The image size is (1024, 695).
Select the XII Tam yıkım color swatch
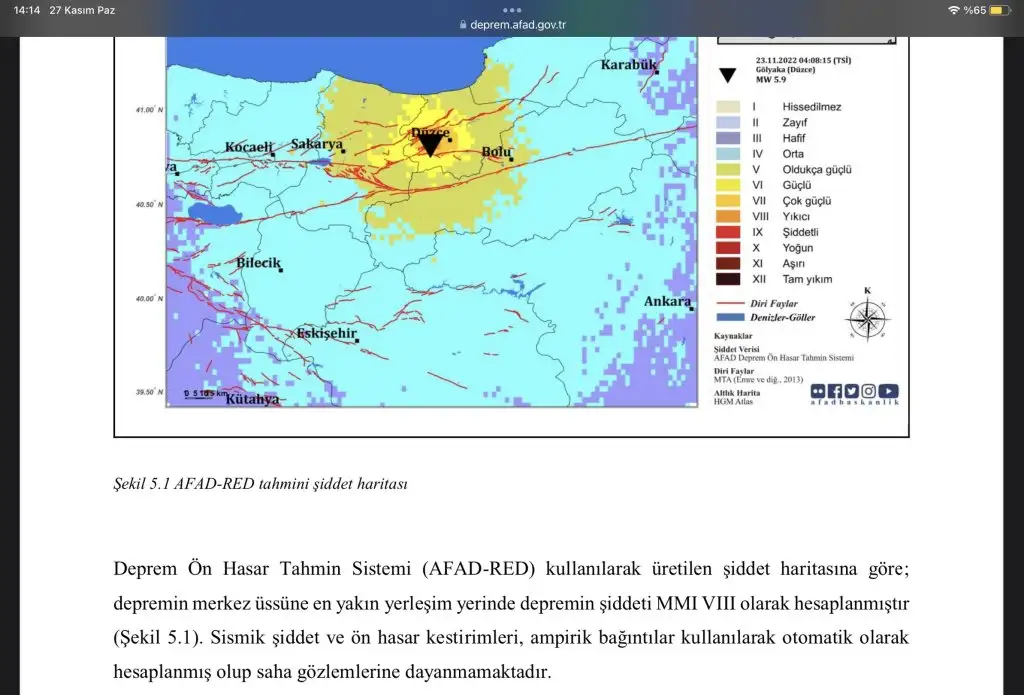pyautogui.click(x=726, y=279)
